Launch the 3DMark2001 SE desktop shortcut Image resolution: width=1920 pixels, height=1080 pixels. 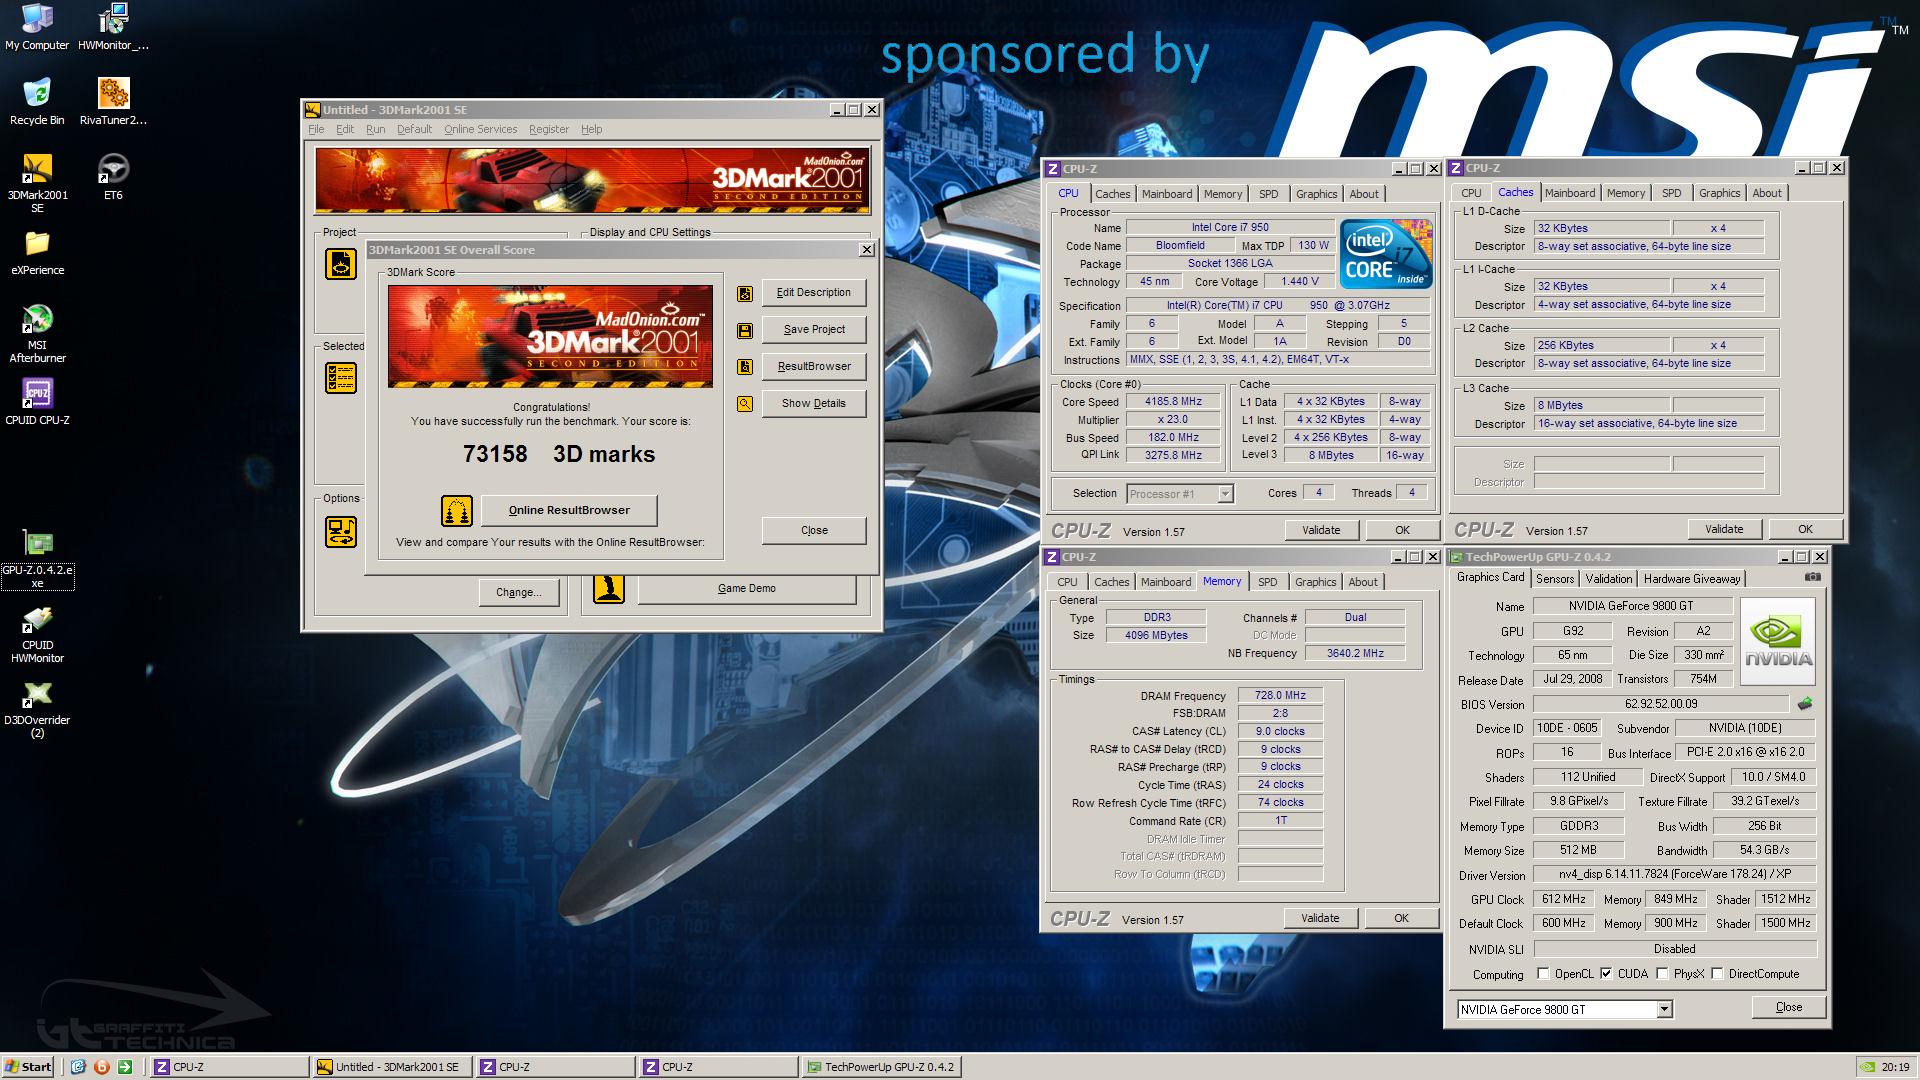pyautogui.click(x=37, y=183)
